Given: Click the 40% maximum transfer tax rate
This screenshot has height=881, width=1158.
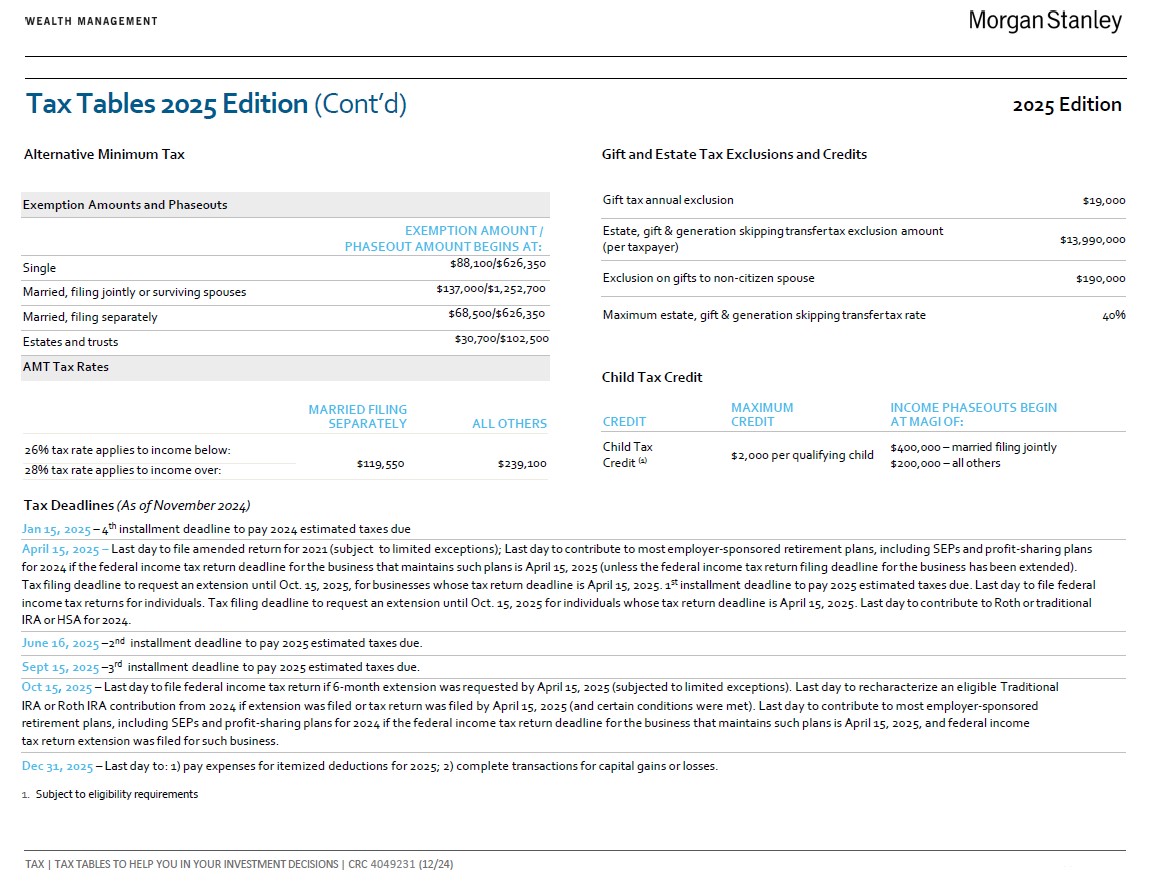Looking at the screenshot, I should [x=1114, y=315].
